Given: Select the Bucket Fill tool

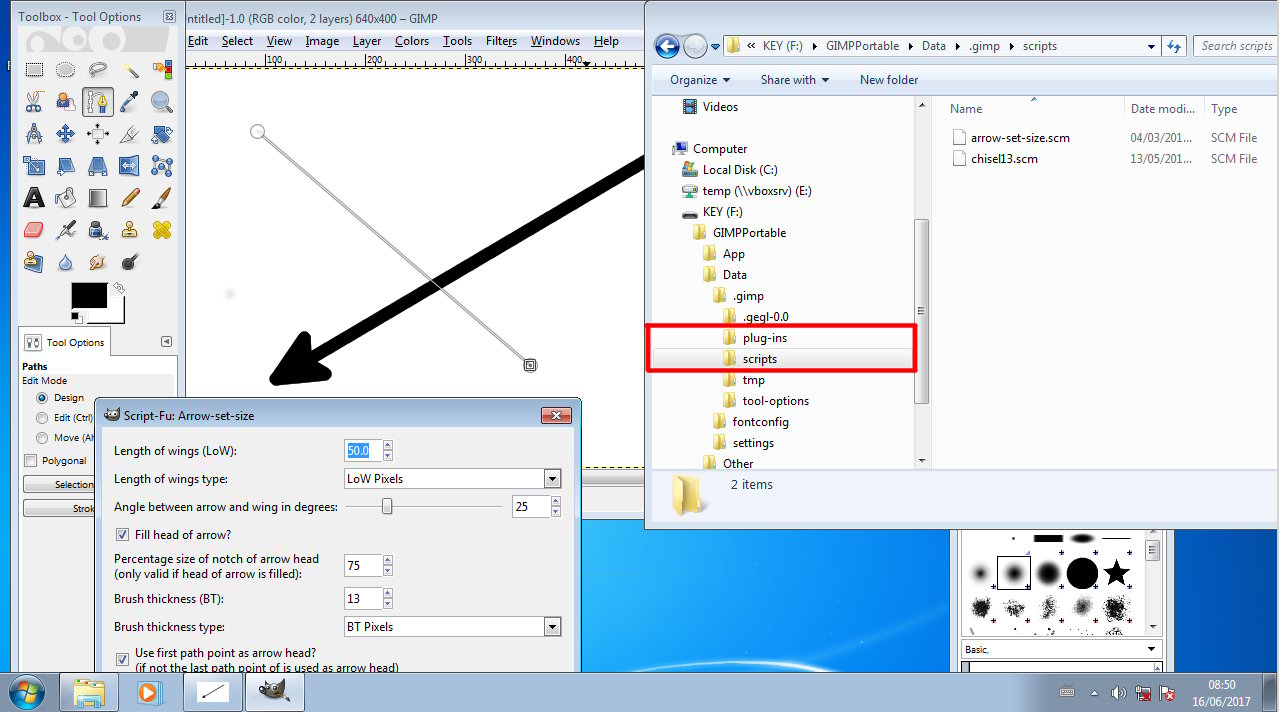Looking at the screenshot, I should 66,198.
